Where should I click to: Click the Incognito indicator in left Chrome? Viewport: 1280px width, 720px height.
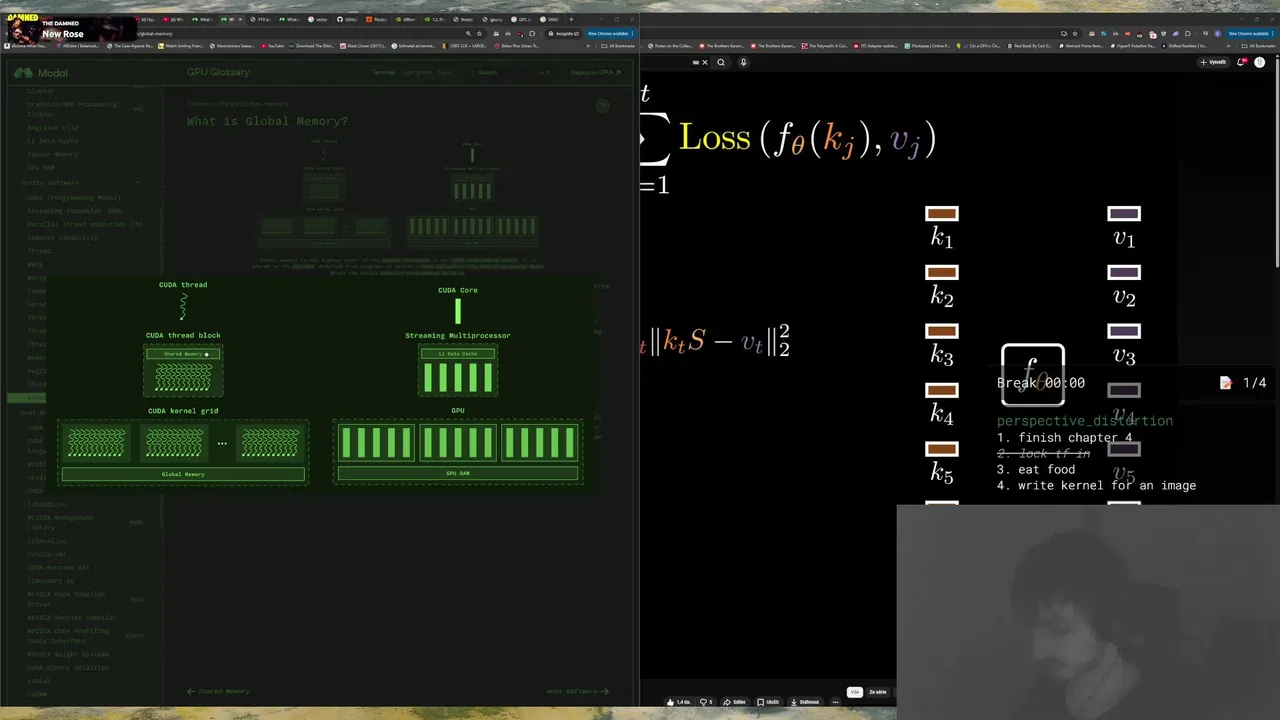(x=564, y=33)
